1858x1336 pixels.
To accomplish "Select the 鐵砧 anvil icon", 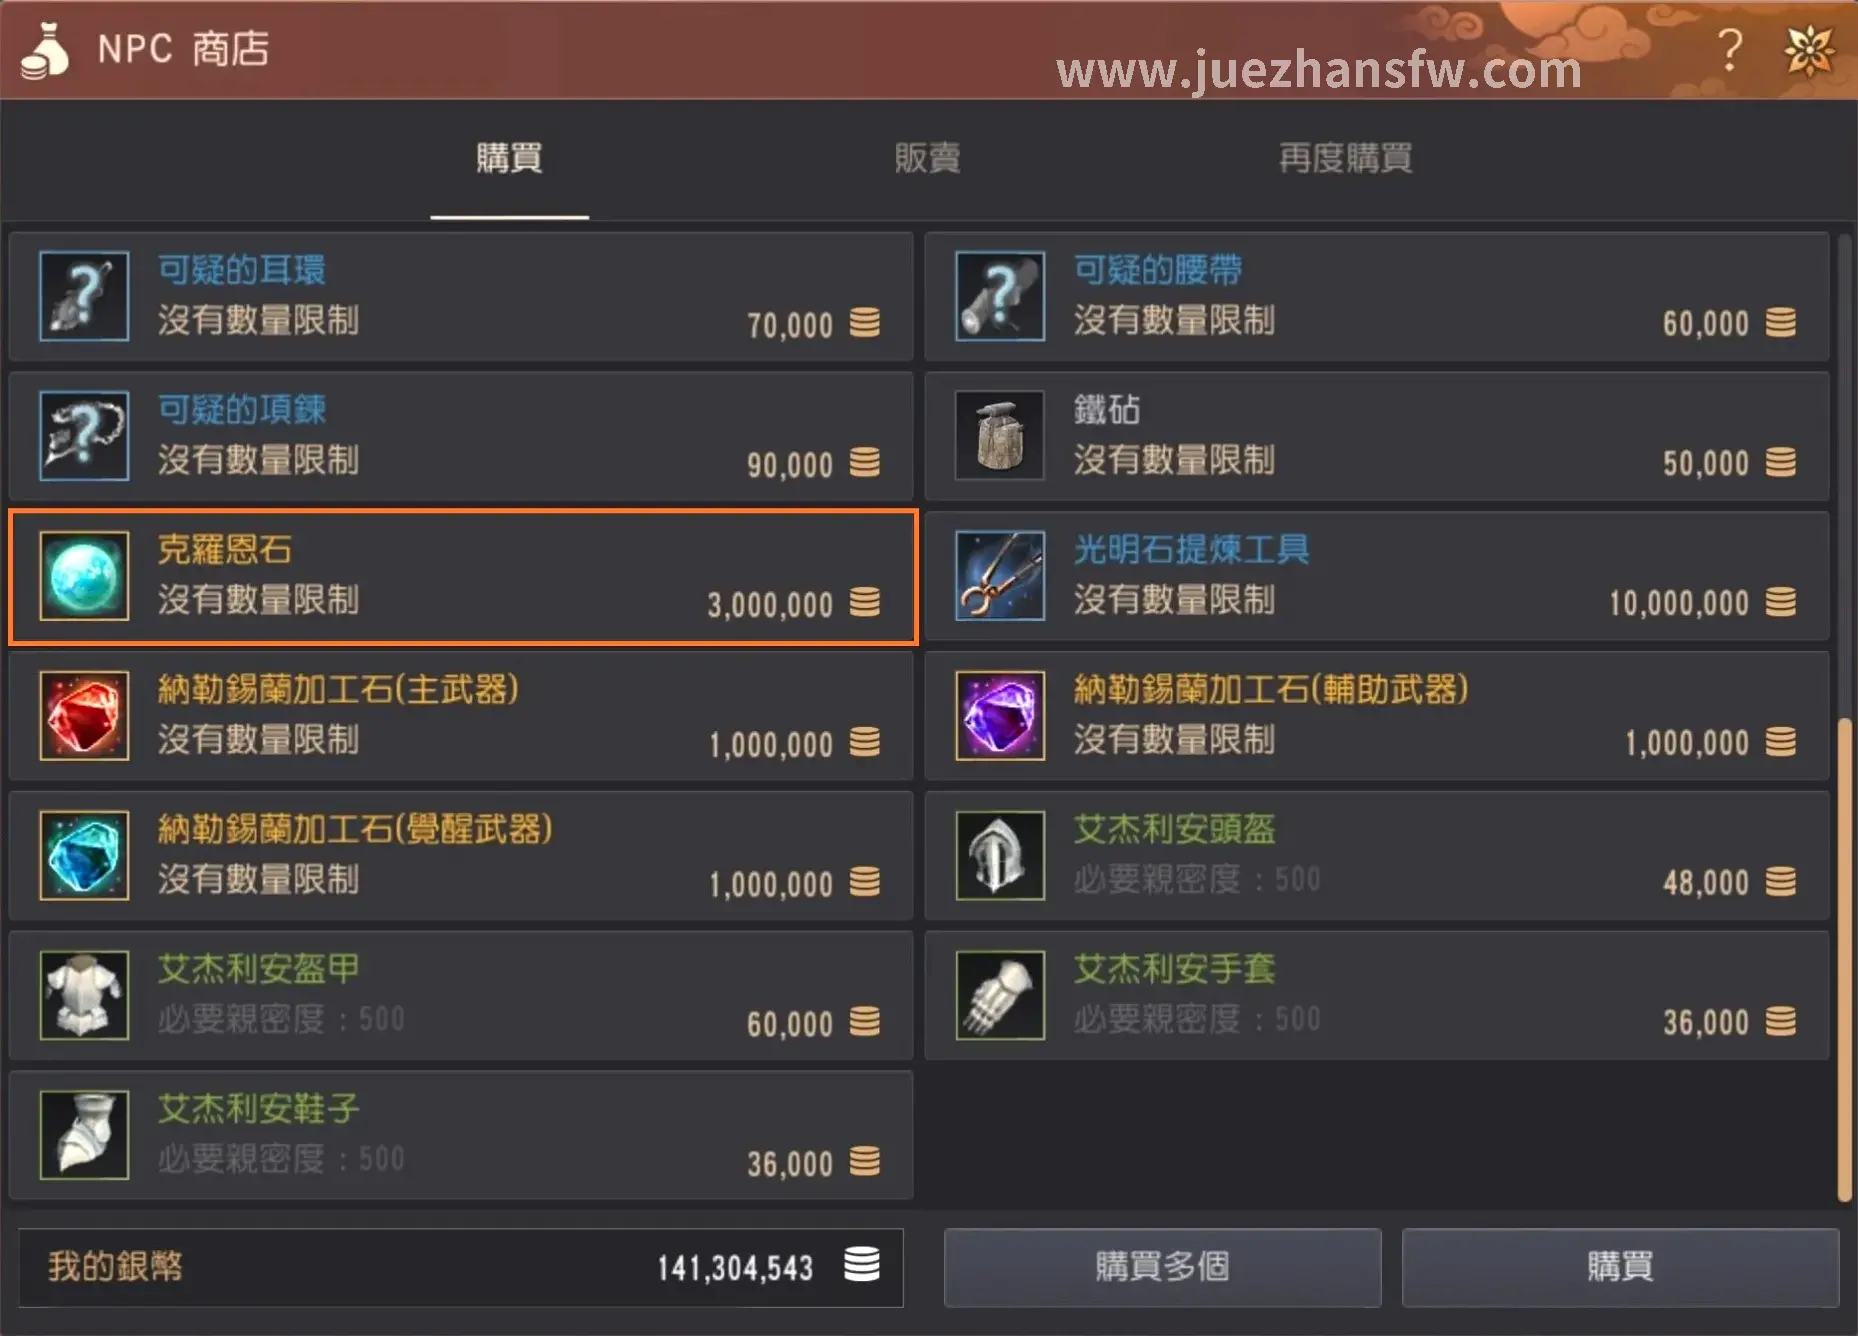I will coord(1000,436).
